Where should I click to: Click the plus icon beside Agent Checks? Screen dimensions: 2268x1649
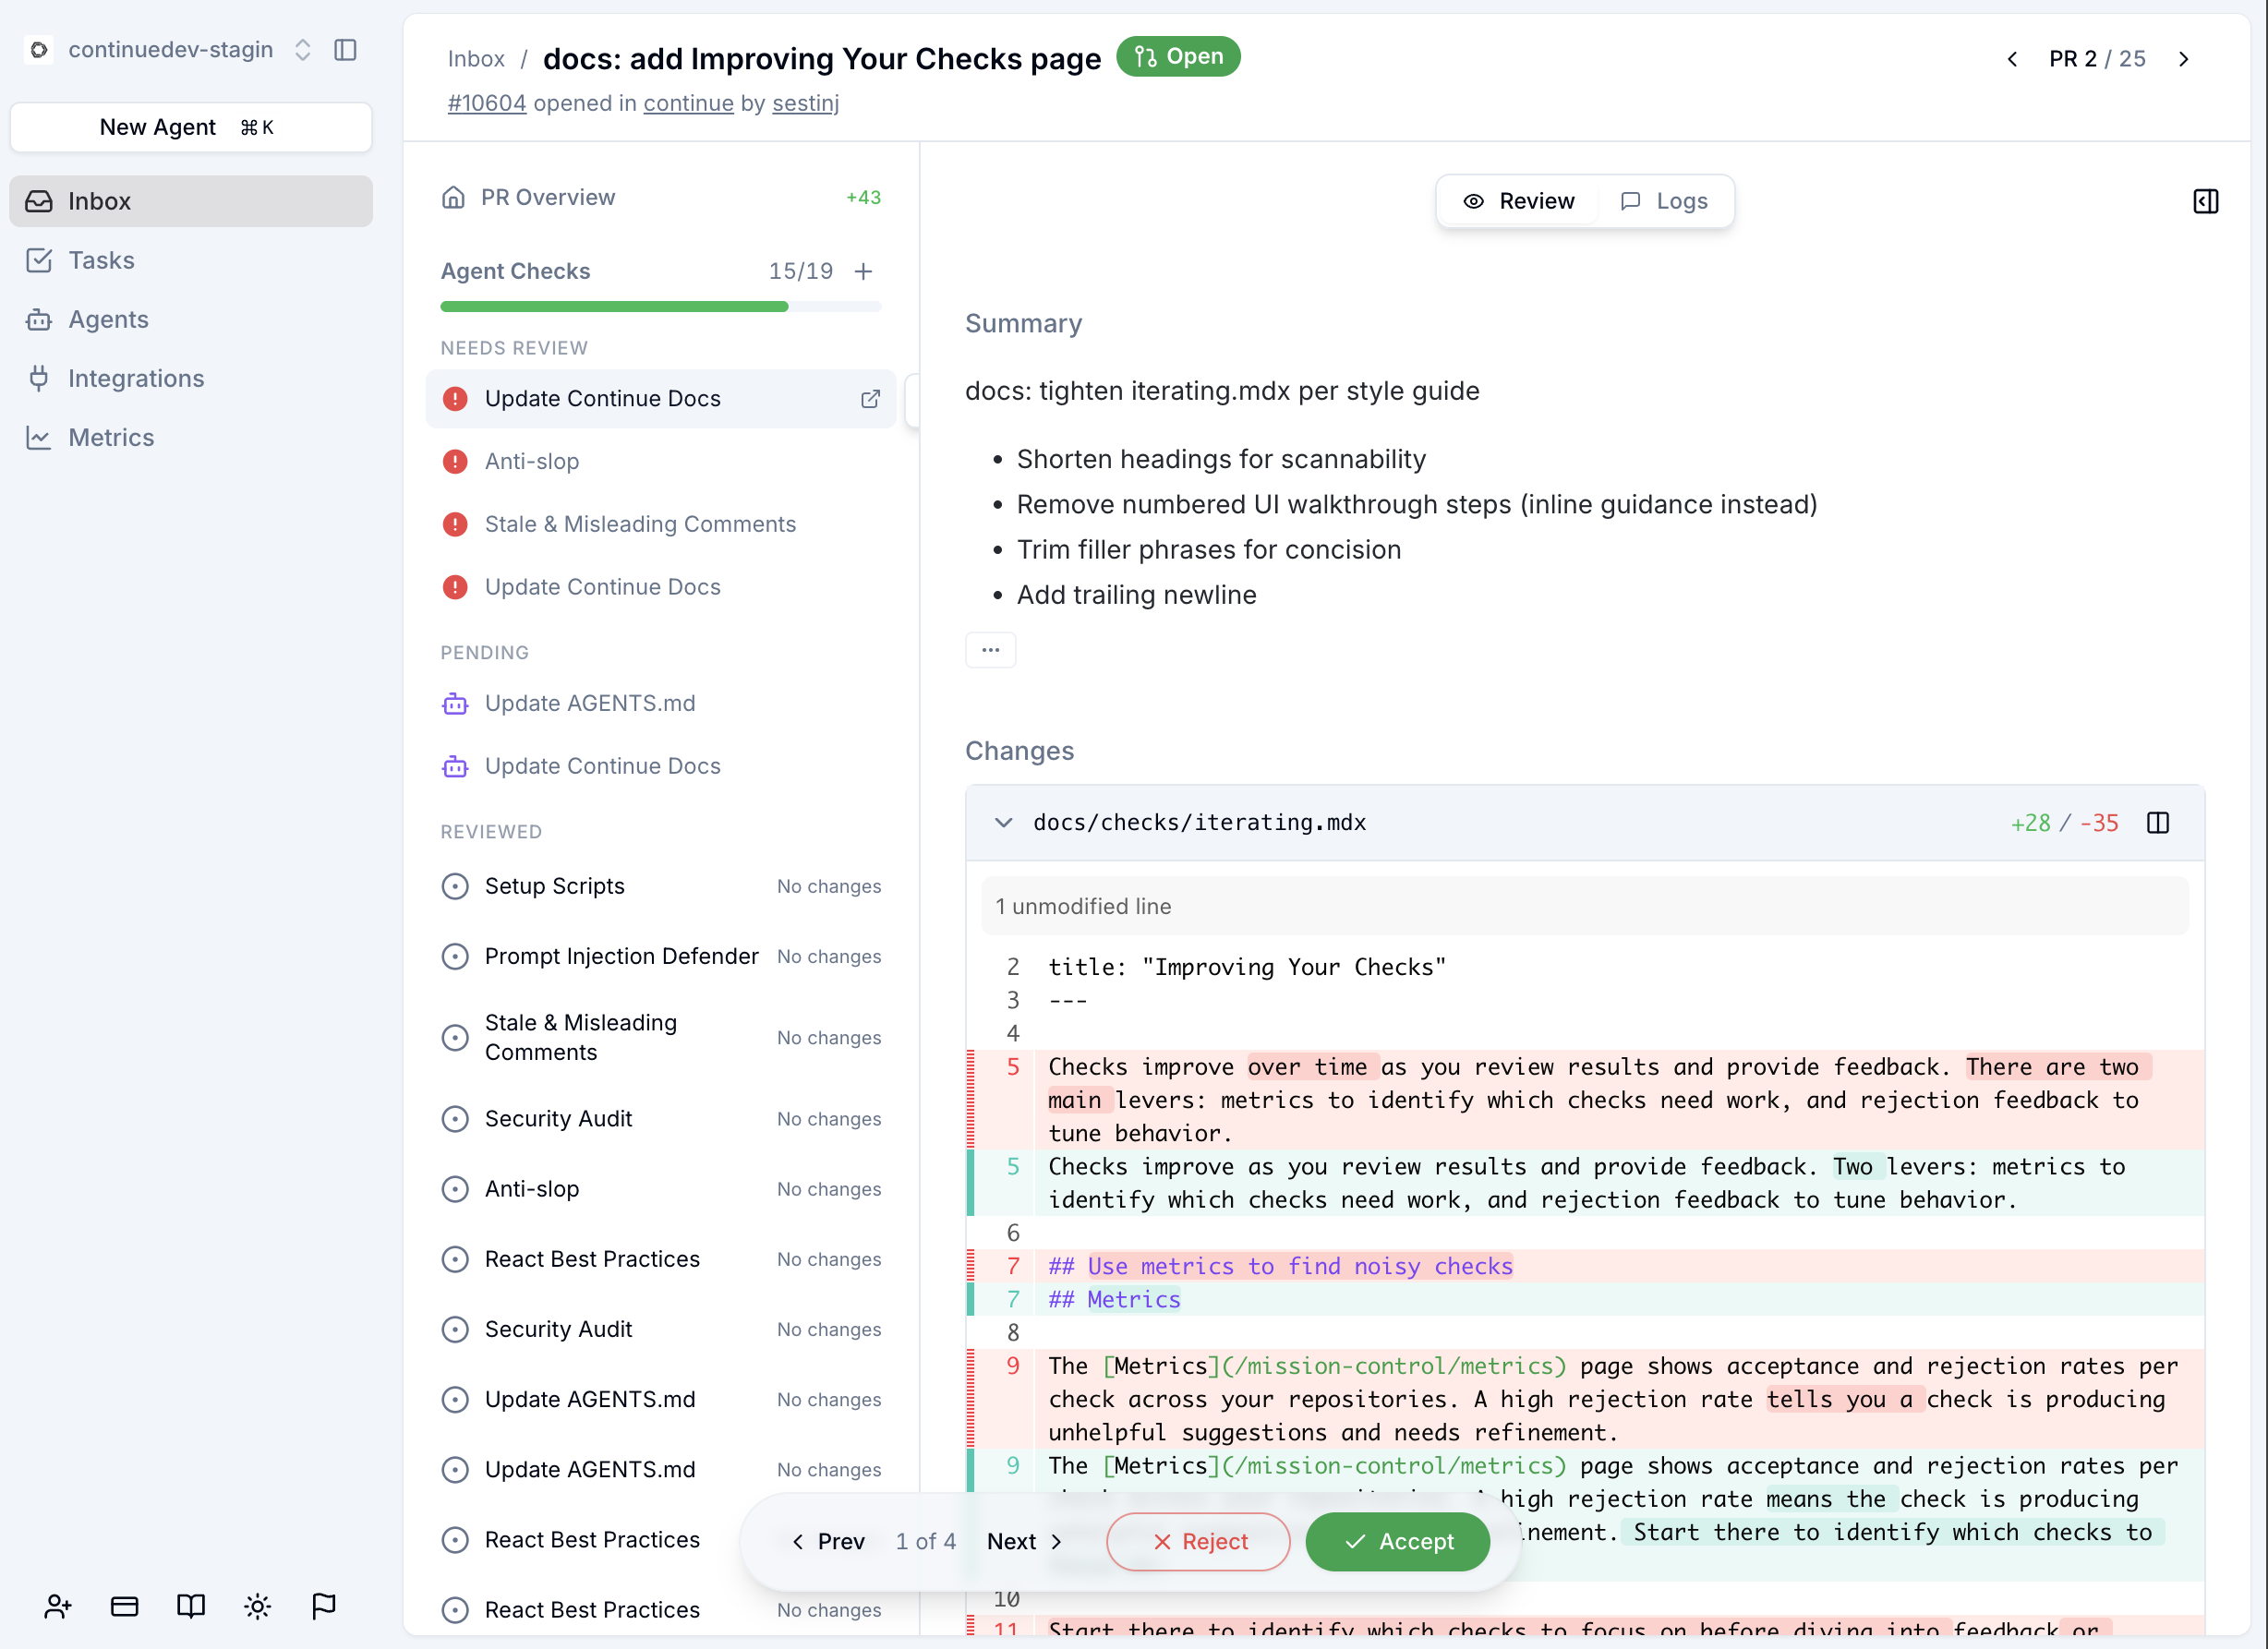864,271
